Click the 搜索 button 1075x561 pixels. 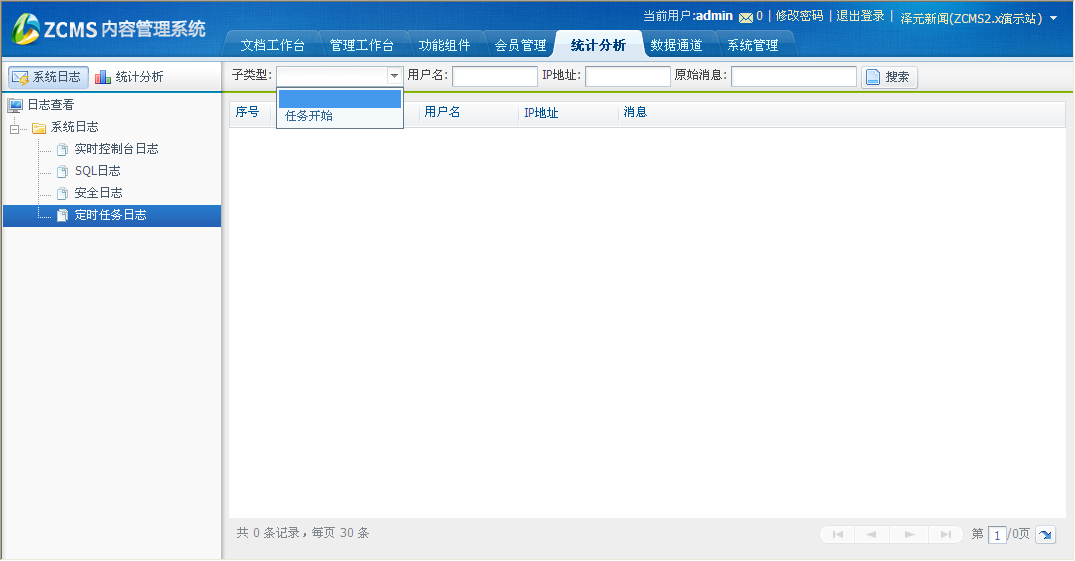(x=888, y=77)
